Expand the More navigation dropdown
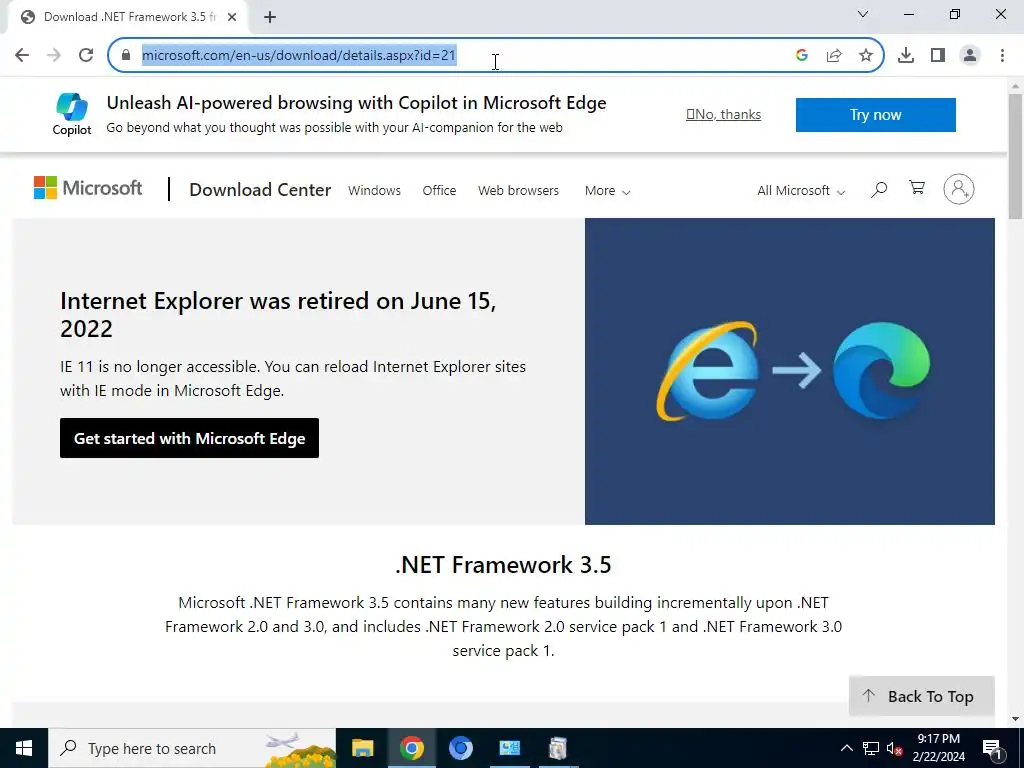This screenshot has width=1024, height=768. coord(607,191)
